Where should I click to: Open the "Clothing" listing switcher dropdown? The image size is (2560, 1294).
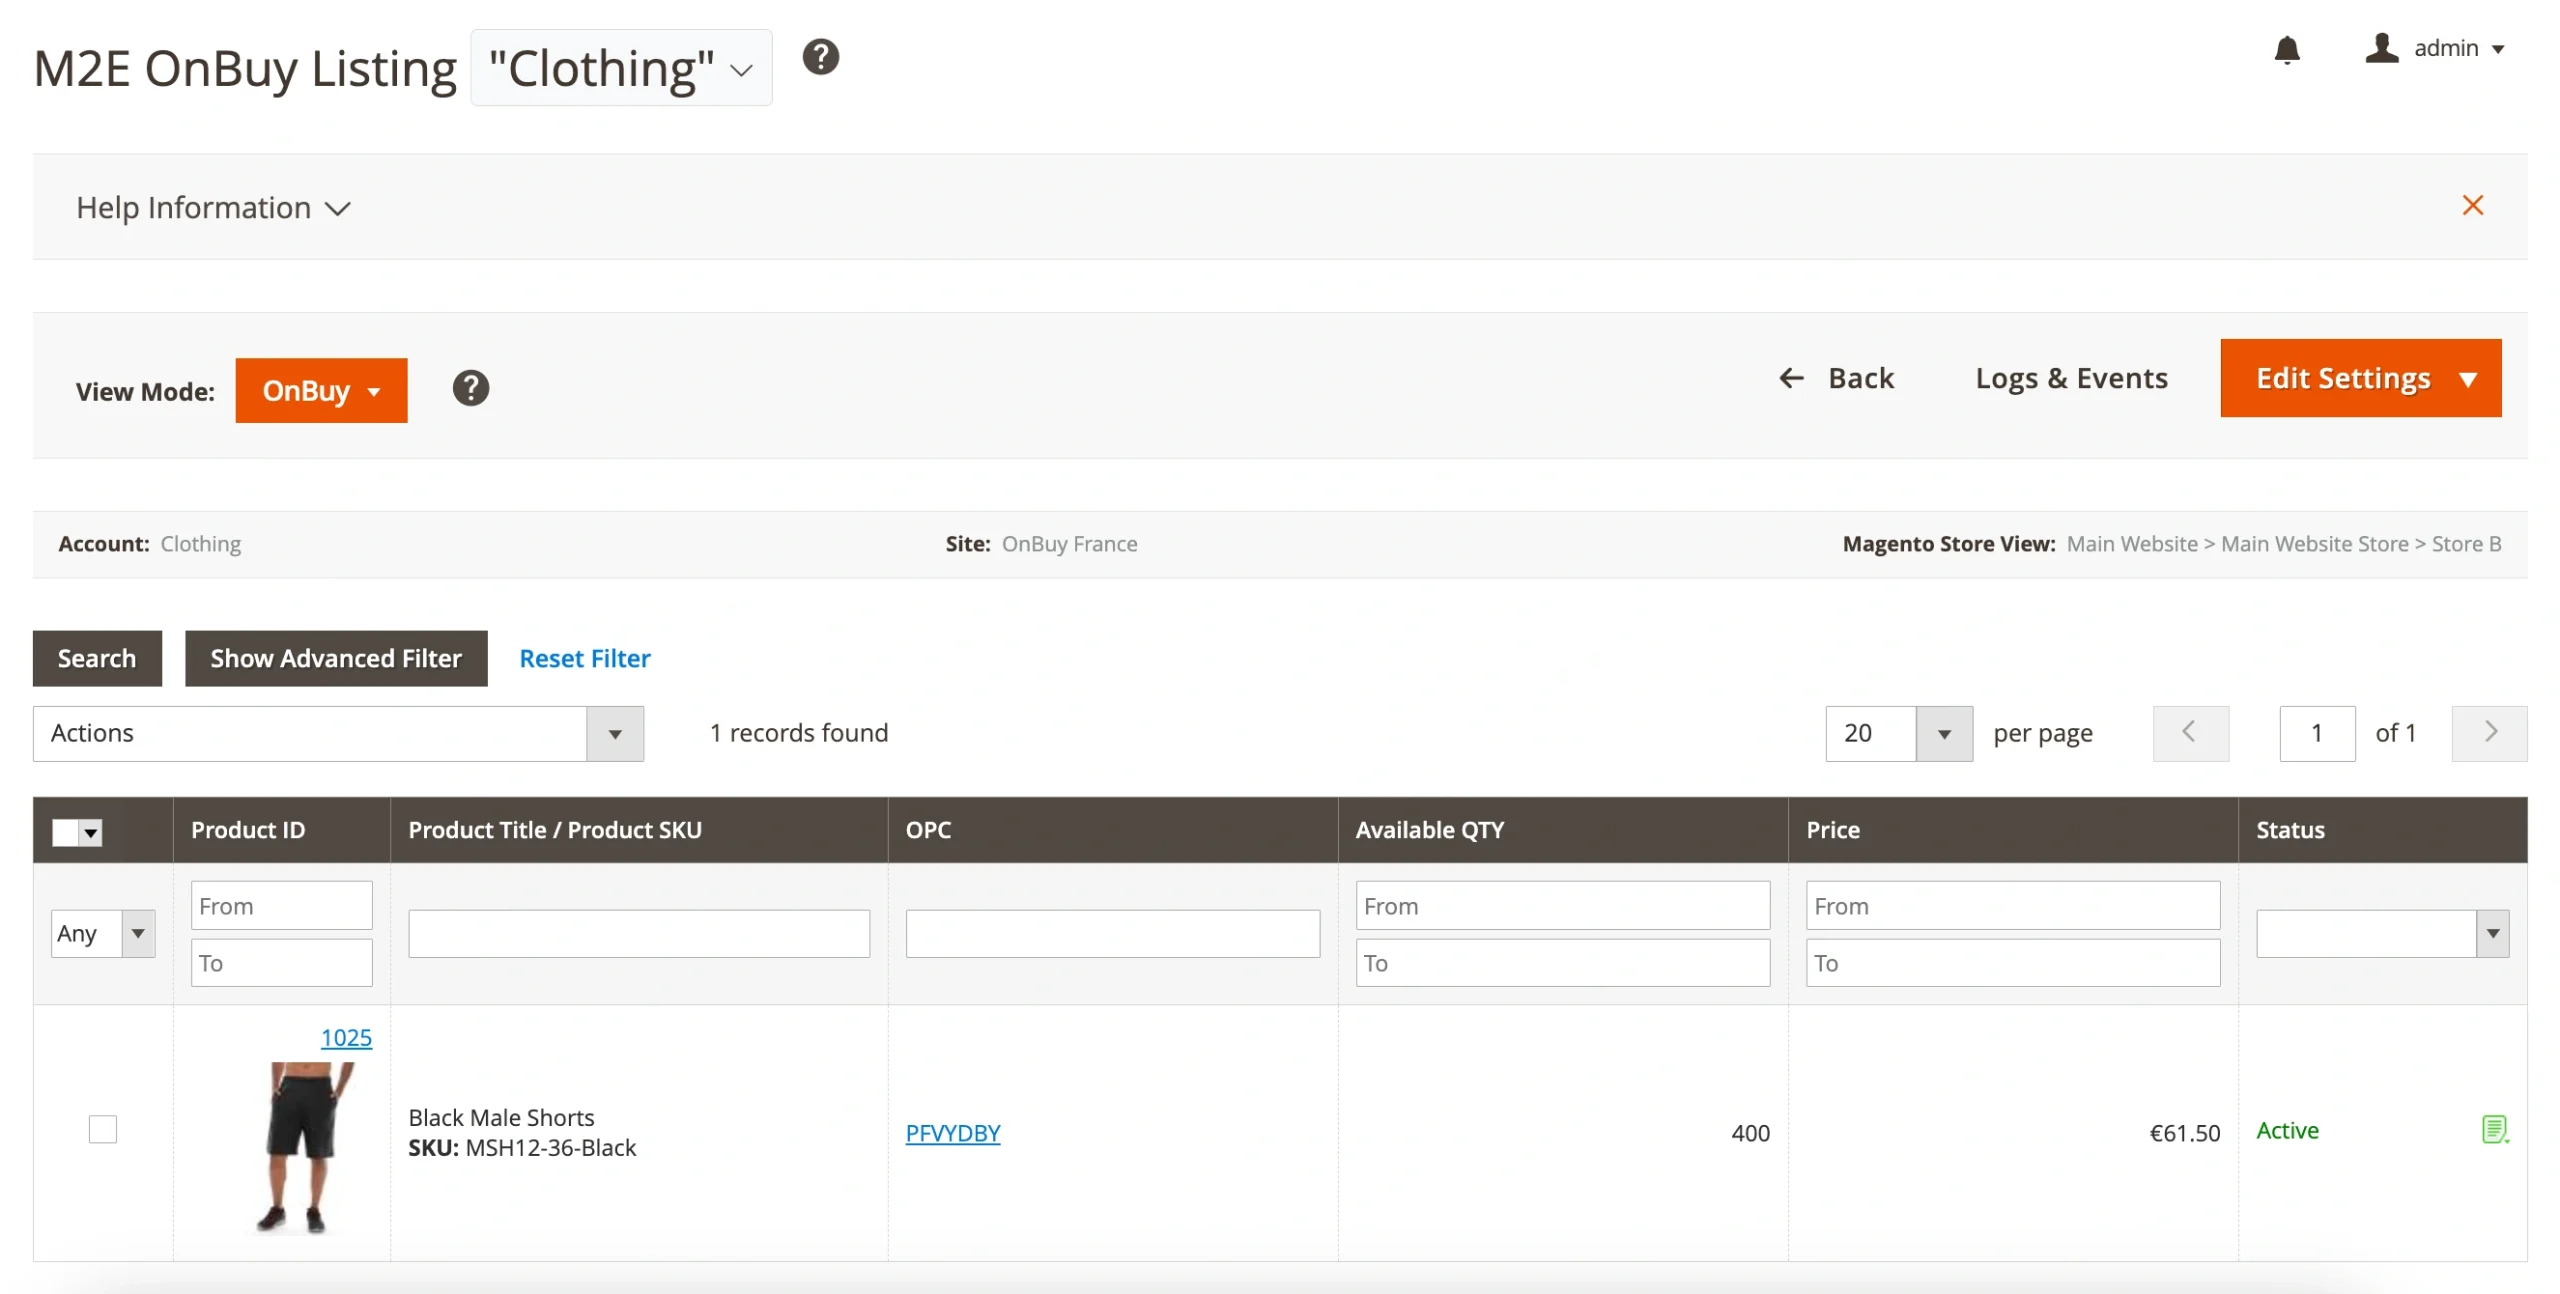[621, 68]
